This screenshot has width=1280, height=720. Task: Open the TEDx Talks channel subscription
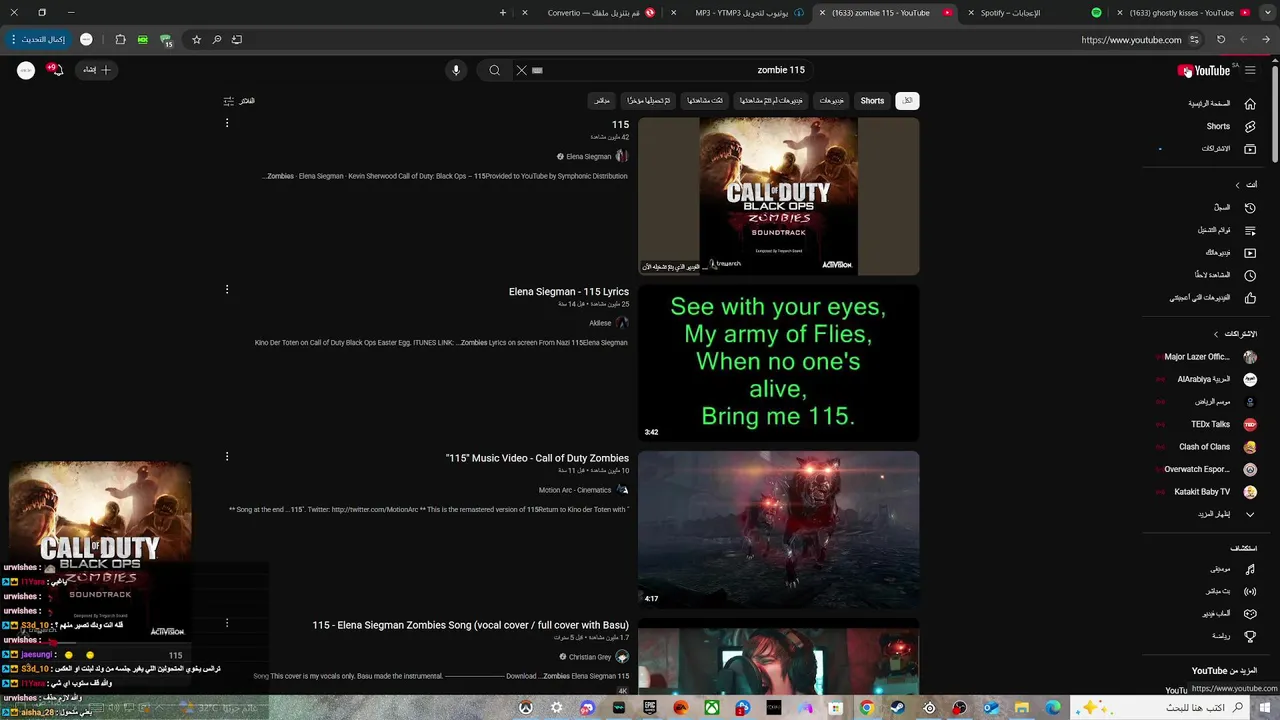pos(1207,424)
